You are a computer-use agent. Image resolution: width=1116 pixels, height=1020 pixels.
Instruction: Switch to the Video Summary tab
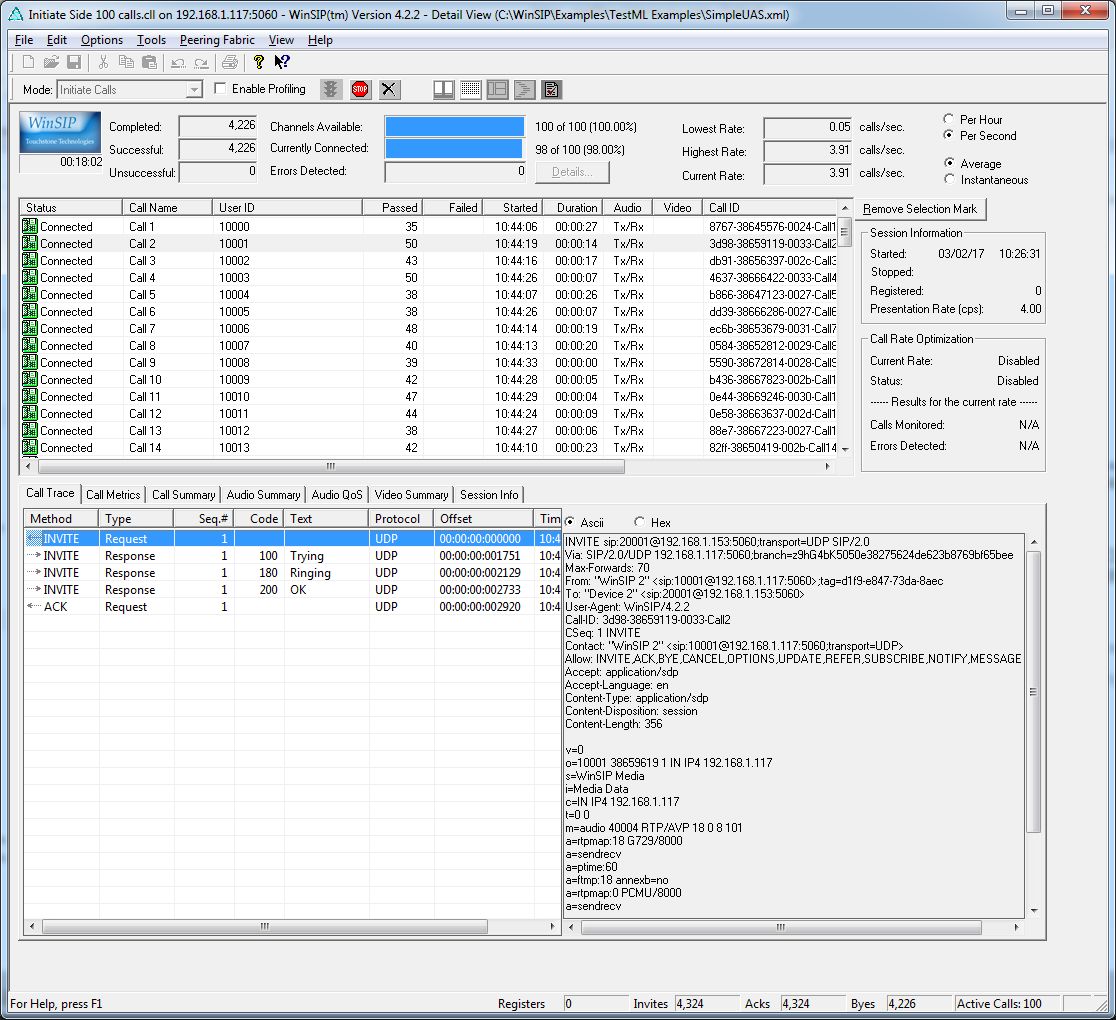411,495
